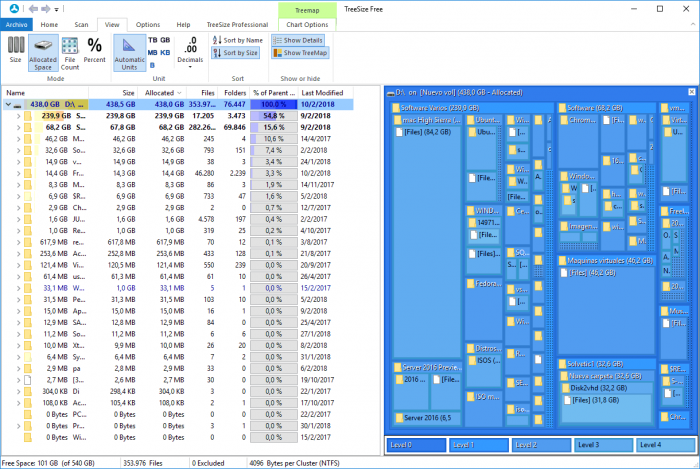Expand the 239,9 GB folder row

18,116
